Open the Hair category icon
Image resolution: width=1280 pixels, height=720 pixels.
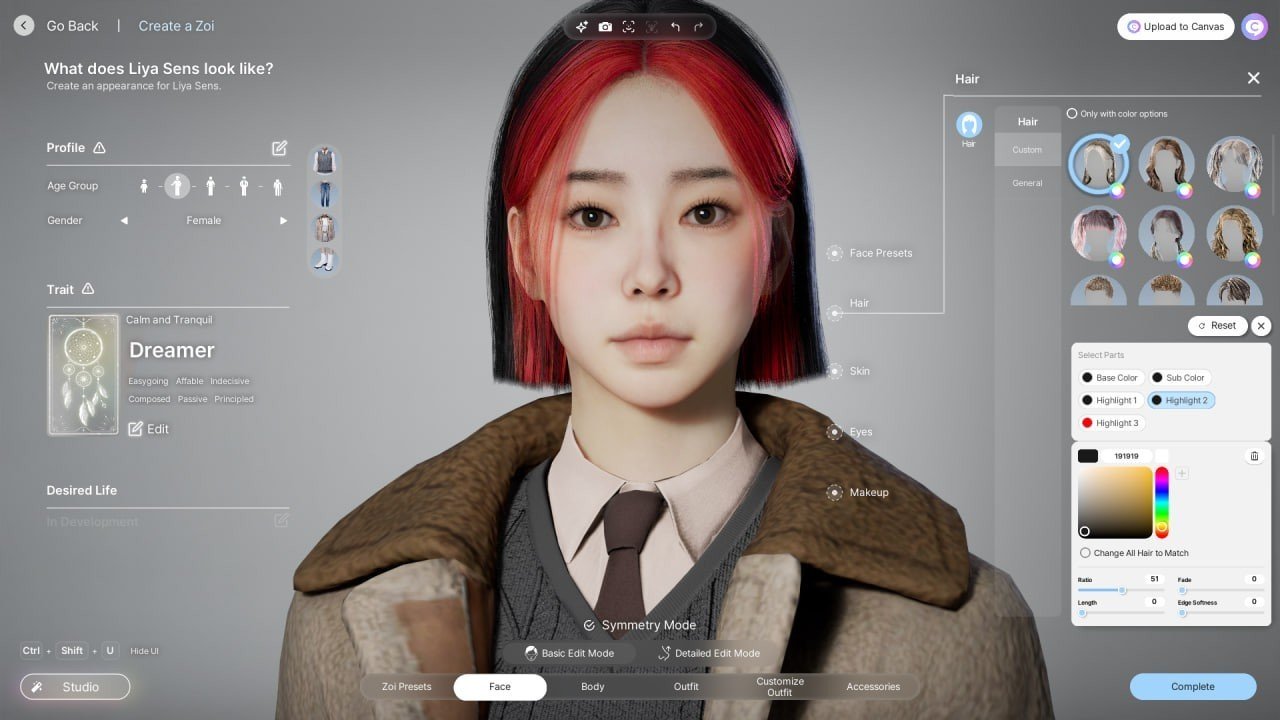coord(968,125)
